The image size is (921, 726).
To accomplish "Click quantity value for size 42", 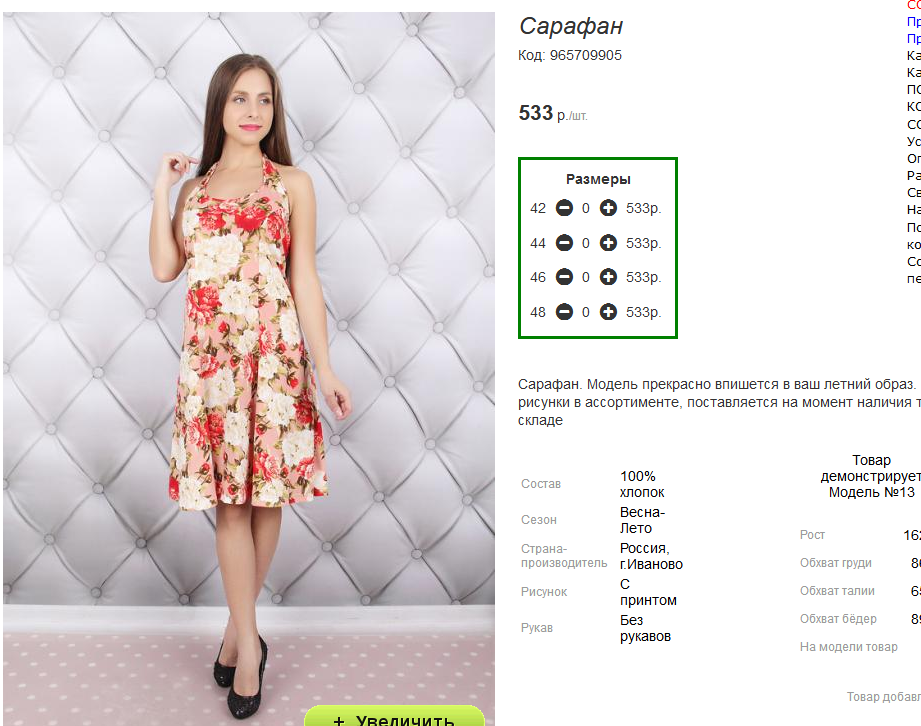I will (586, 209).
